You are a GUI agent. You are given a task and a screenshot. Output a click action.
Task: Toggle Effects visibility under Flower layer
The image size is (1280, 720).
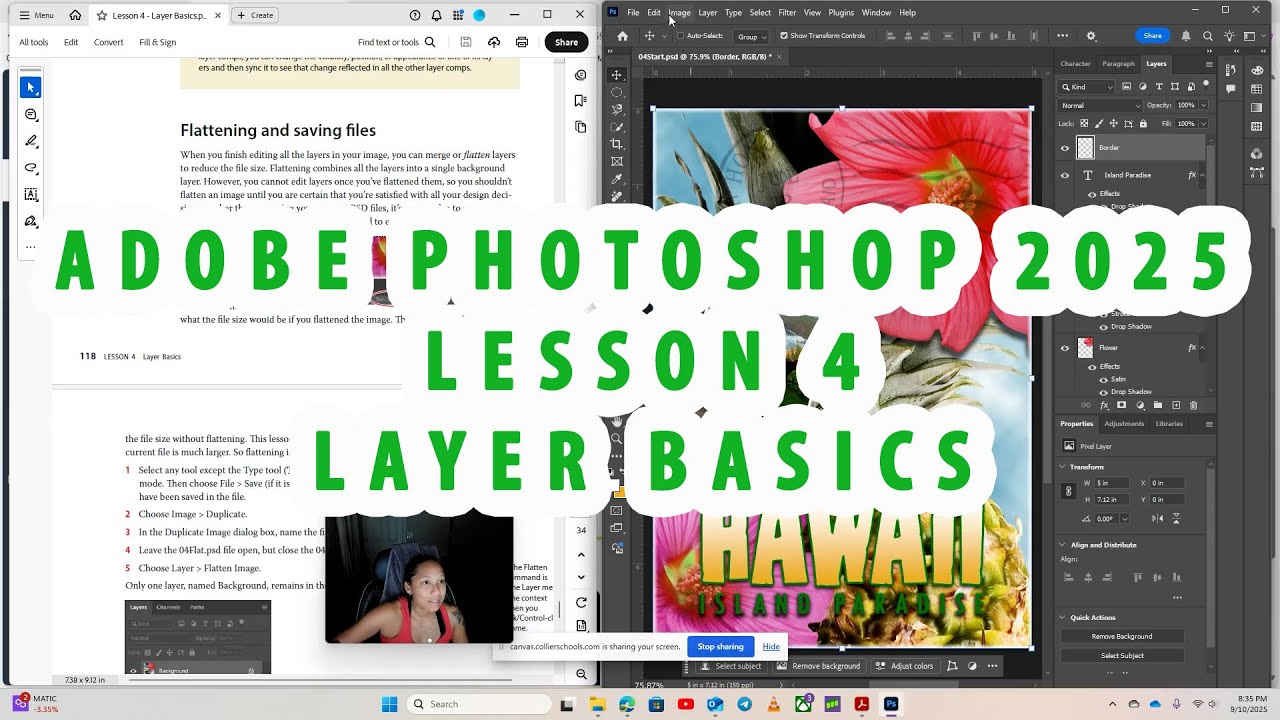[x=1092, y=366]
